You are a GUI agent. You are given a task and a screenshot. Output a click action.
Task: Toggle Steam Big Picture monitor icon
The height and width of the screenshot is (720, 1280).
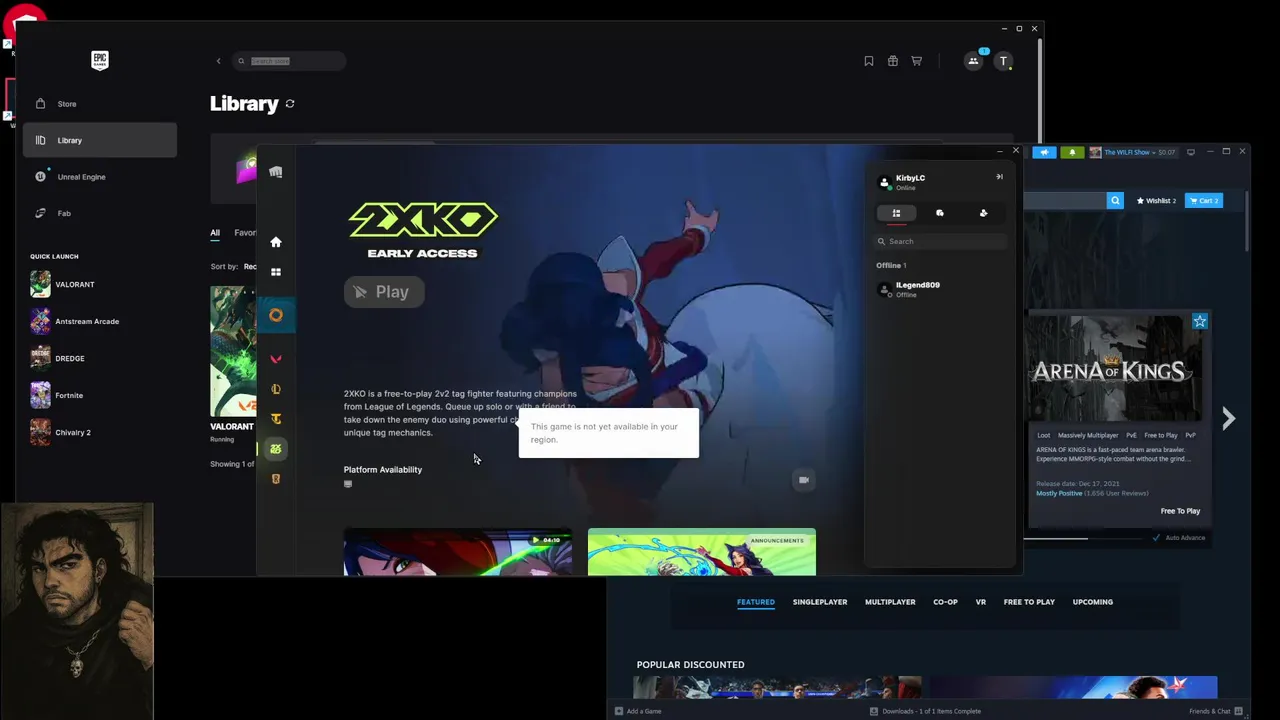(x=1191, y=152)
